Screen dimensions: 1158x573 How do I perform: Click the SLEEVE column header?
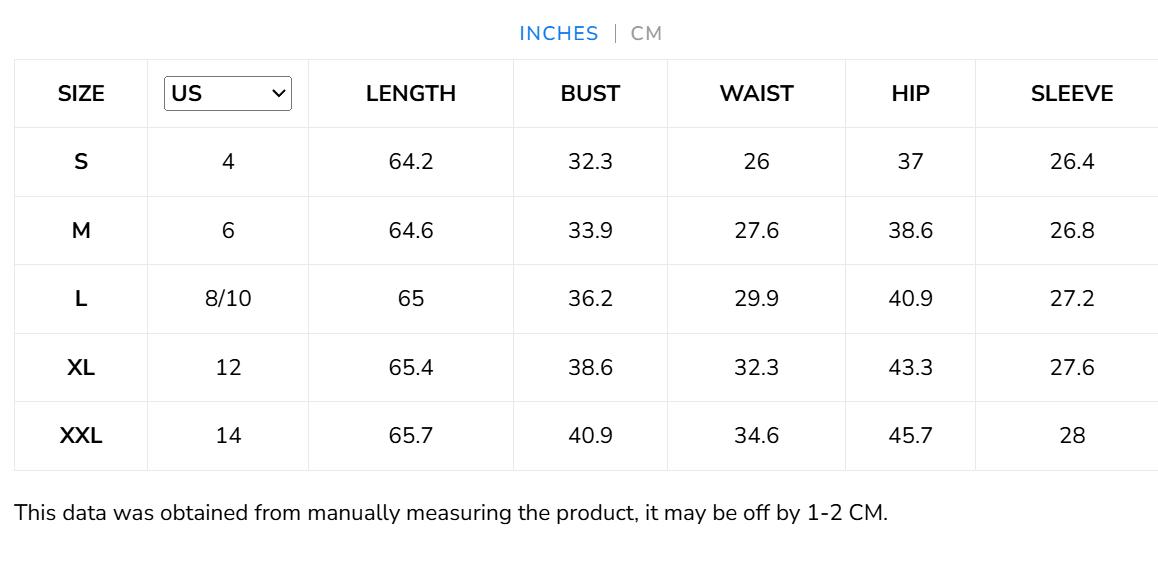pos(1071,94)
